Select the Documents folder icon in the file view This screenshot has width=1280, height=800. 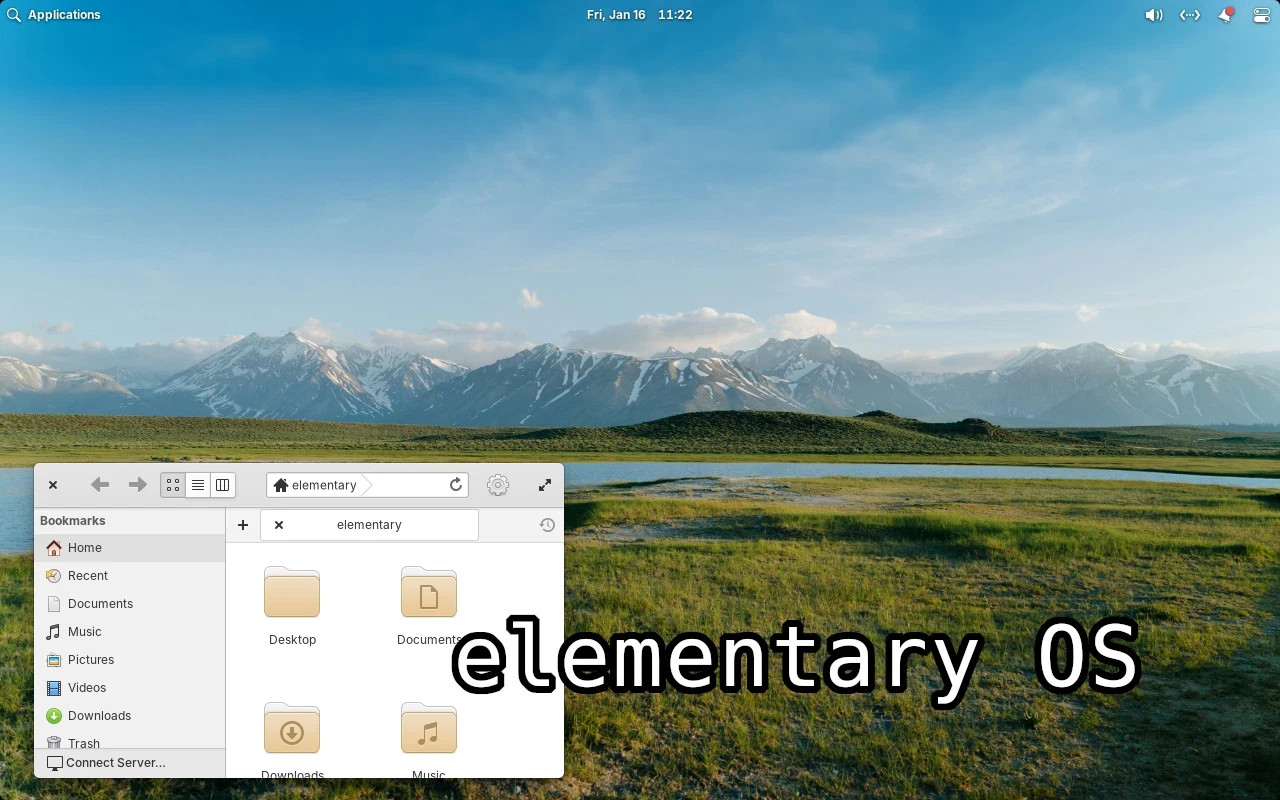429,593
